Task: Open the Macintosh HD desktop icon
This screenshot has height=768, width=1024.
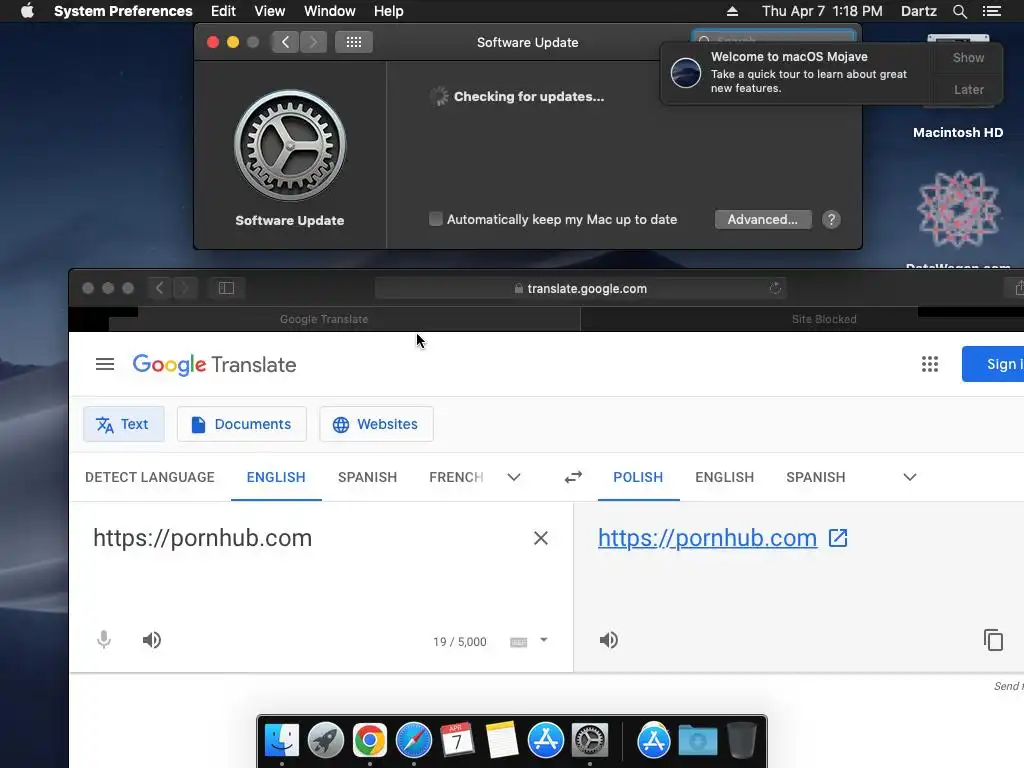Action: [x=957, y=85]
